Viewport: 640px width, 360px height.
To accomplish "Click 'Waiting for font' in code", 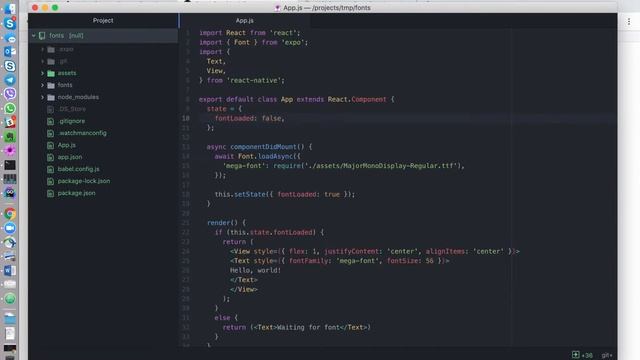I will pos(308,327).
